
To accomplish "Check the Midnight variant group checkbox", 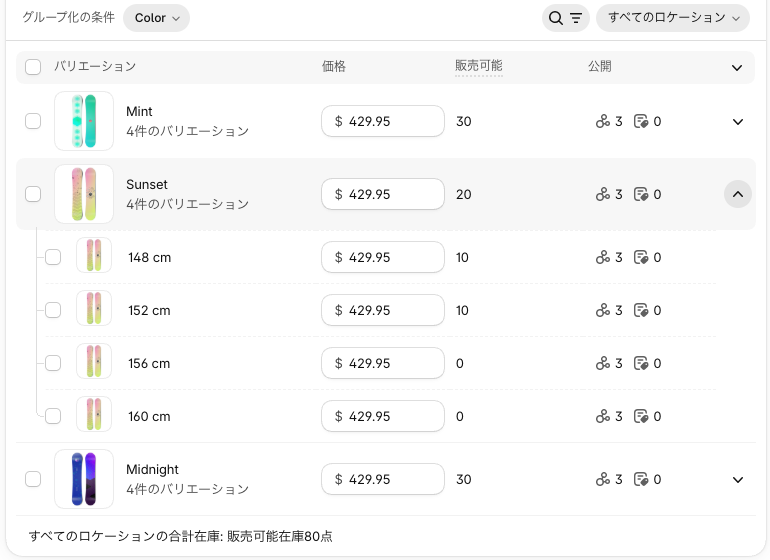I will [33, 479].
